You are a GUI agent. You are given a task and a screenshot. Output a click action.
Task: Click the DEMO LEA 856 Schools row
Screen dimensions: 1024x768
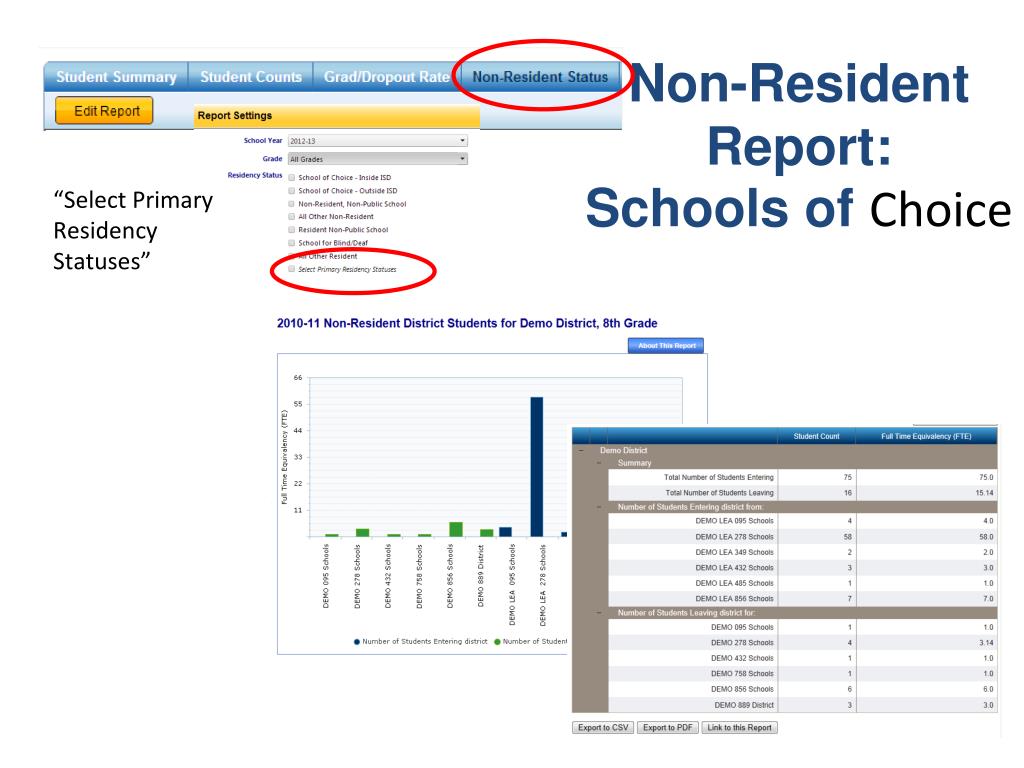coord(803,599)
